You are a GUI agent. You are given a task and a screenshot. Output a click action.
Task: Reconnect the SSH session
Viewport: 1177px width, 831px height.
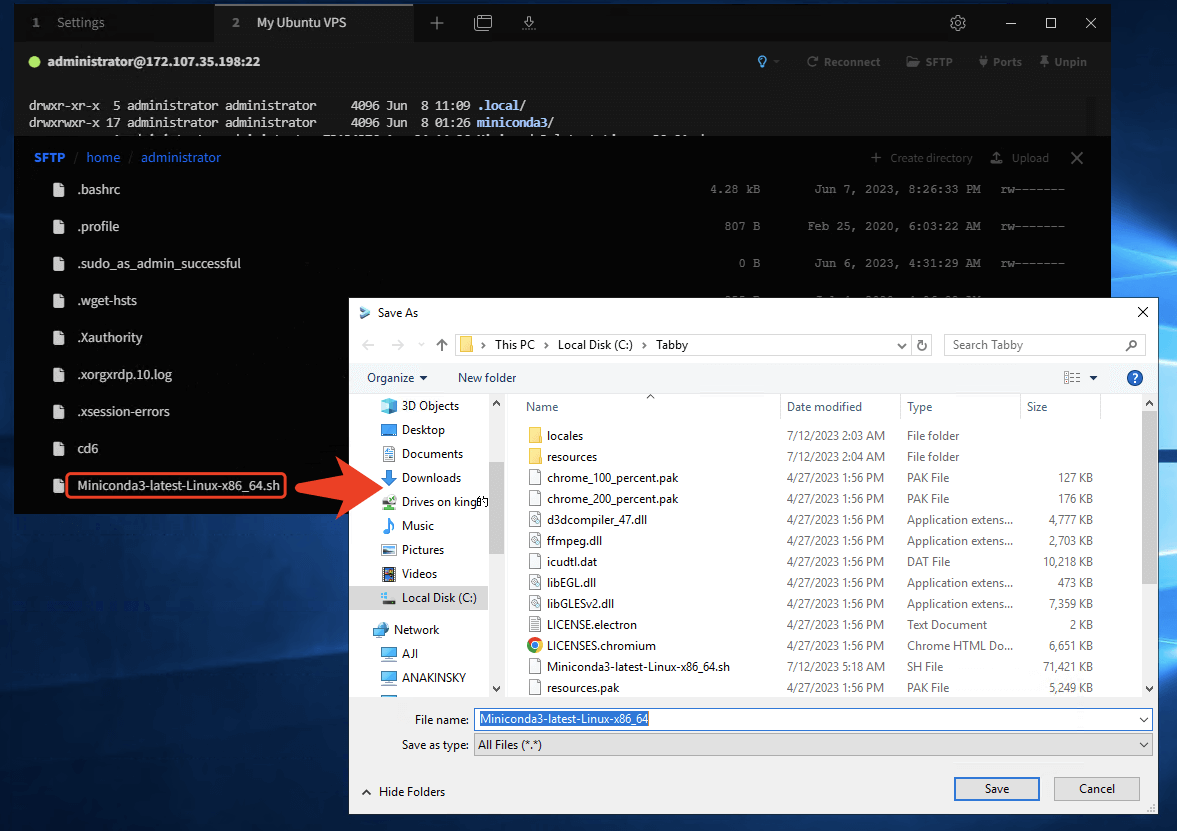coord(843,62)
